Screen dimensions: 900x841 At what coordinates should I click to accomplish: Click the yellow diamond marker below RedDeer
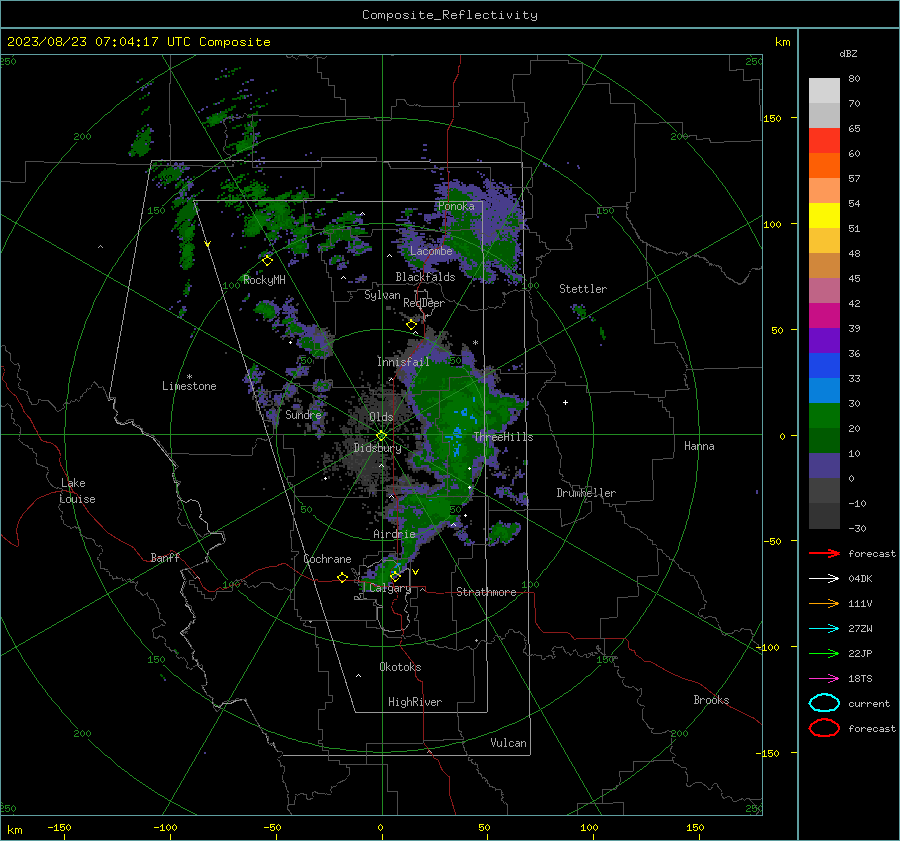(411, 325)
